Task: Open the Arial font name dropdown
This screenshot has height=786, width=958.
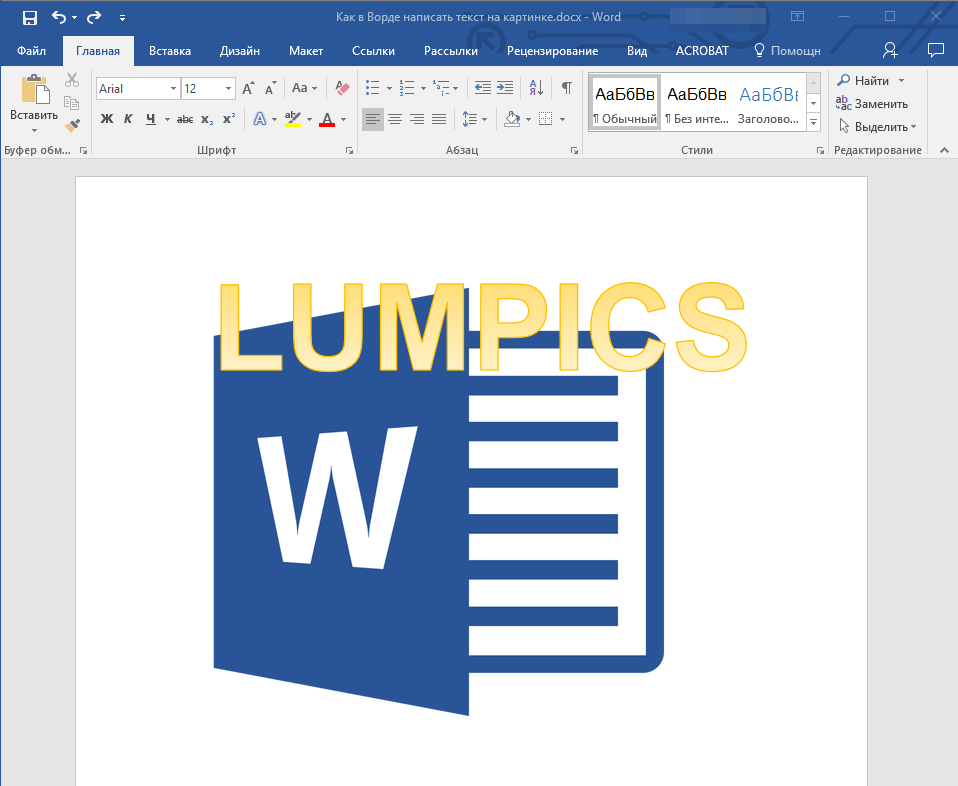Action: (174, 88)
